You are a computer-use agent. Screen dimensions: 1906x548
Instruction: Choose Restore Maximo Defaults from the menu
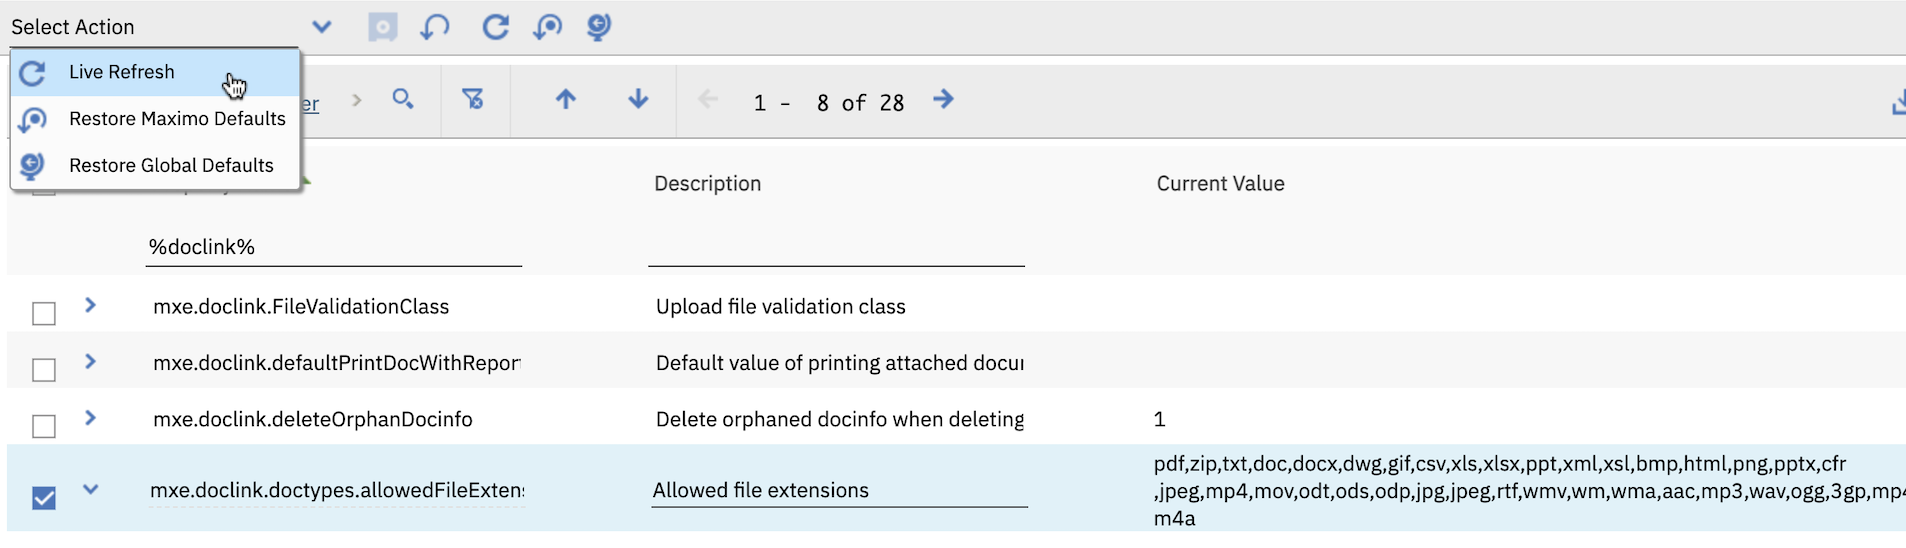coord(177,119)
